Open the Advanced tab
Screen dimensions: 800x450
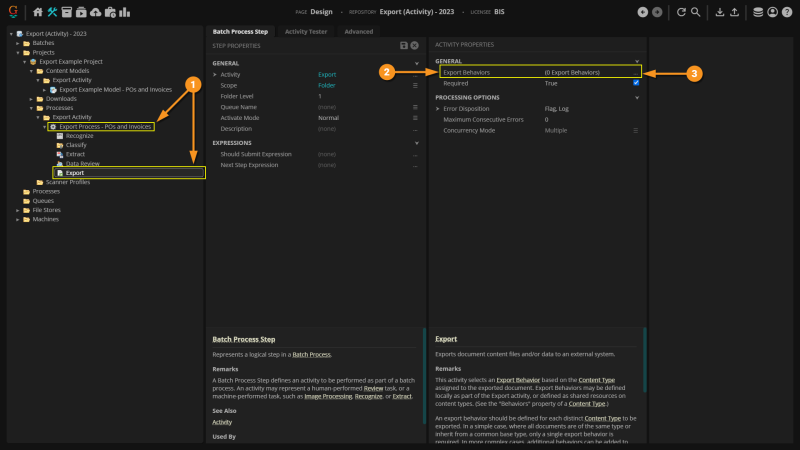coord(358,32)
